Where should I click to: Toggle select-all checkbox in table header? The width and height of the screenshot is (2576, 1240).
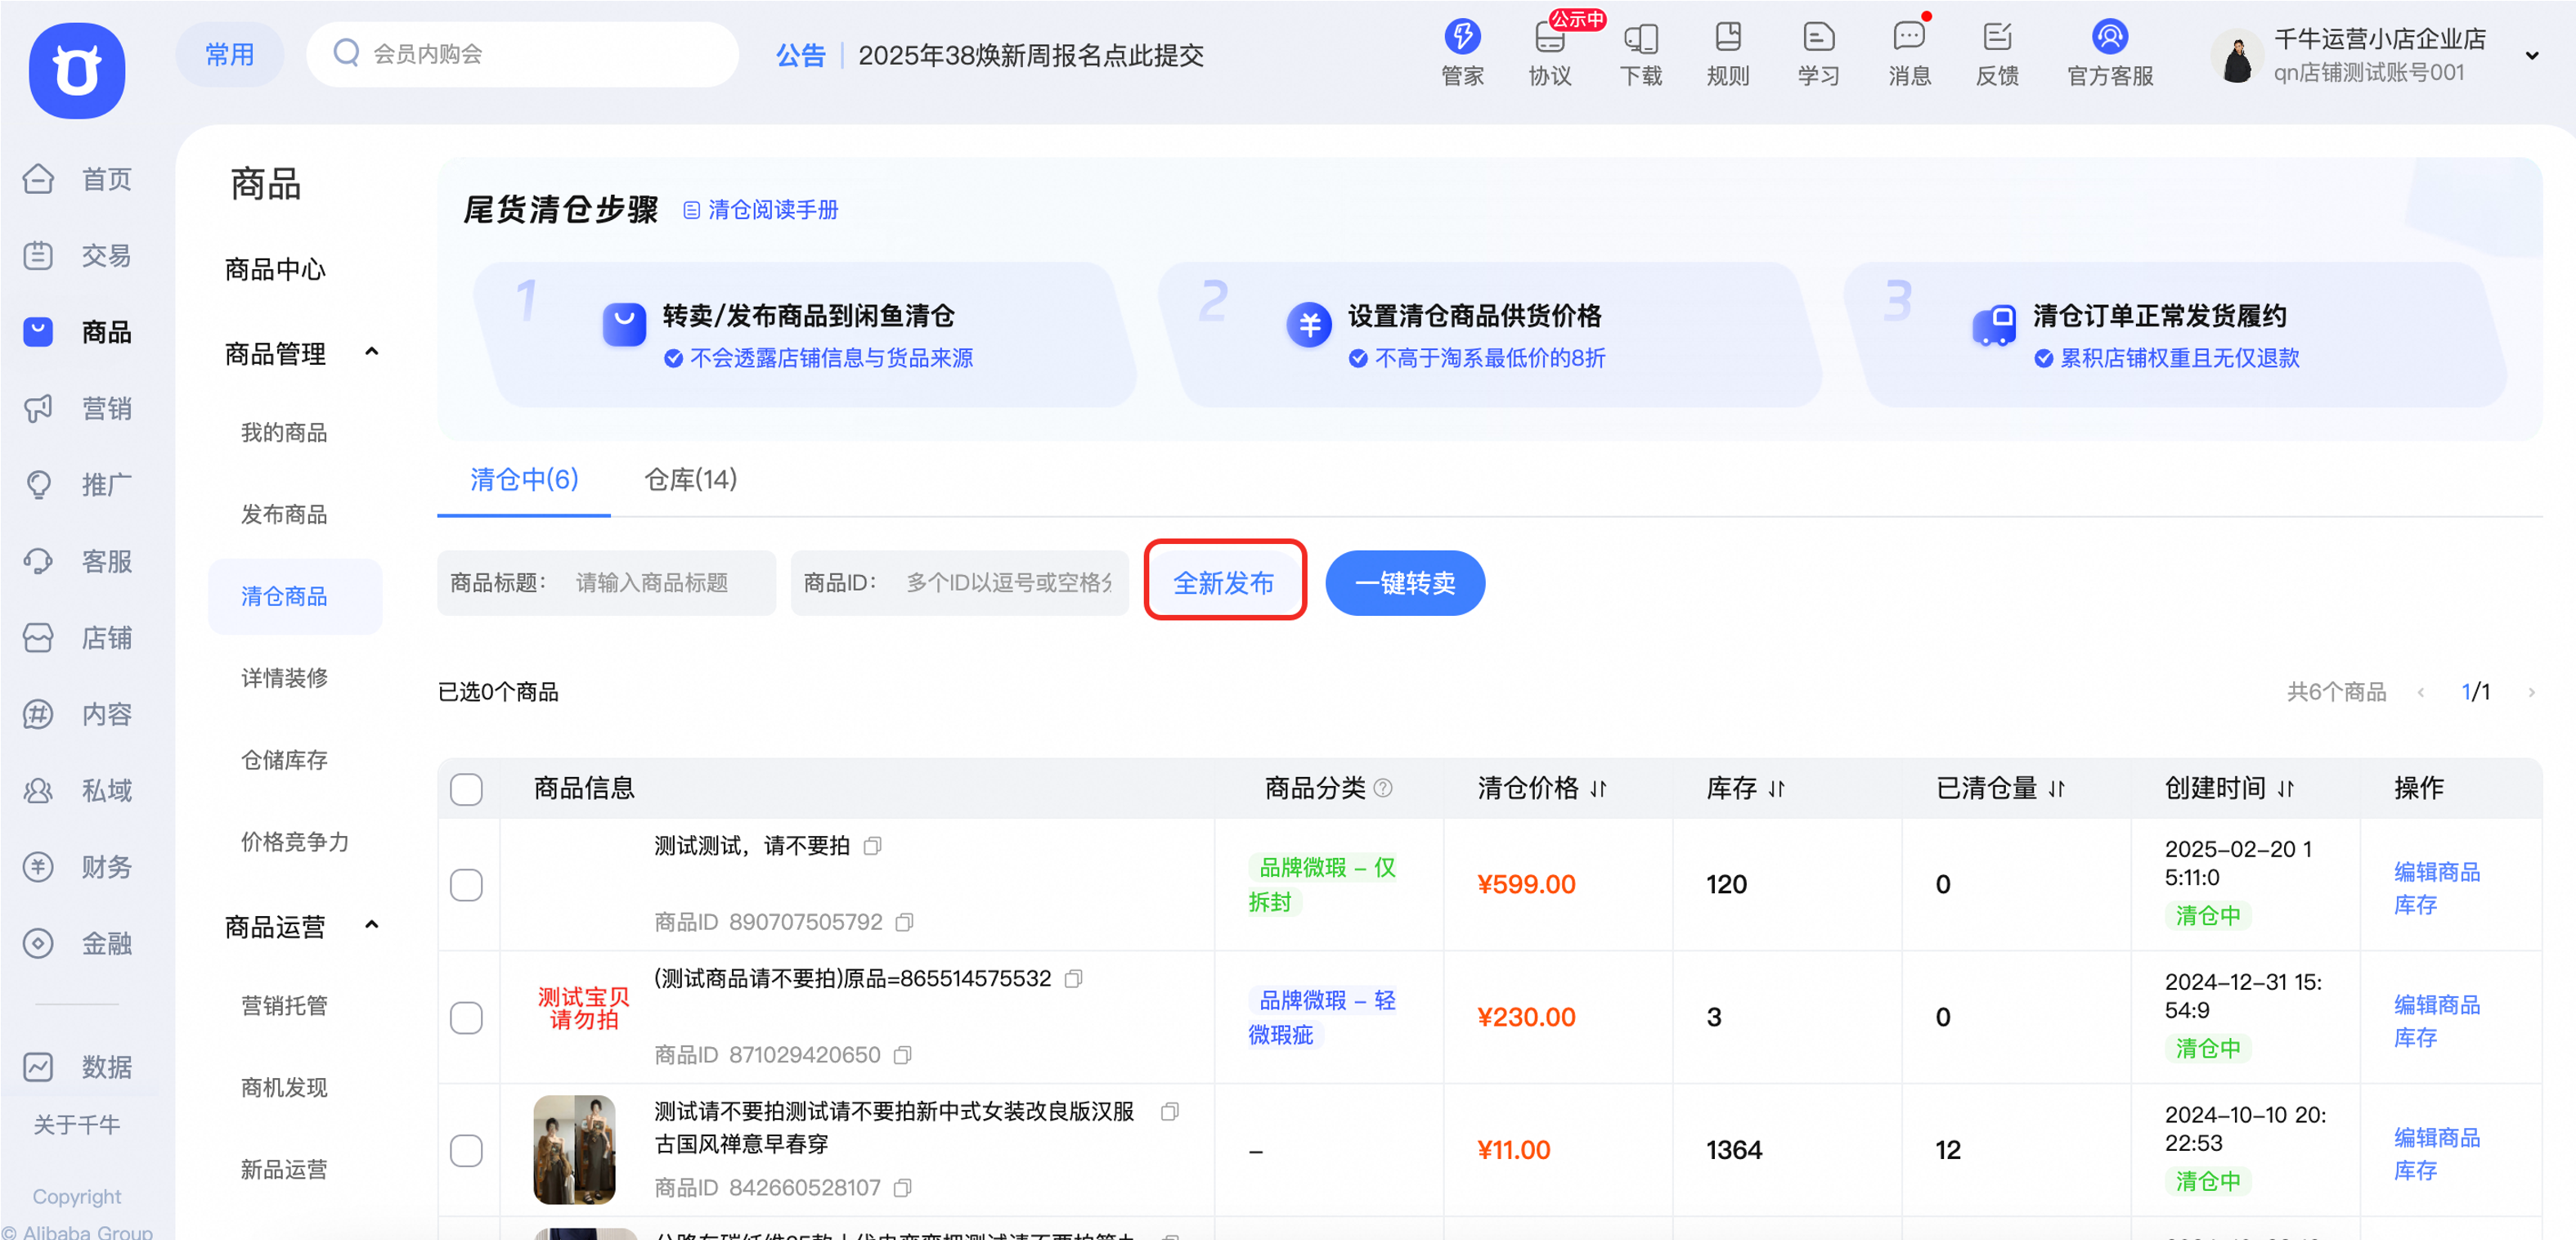pos(466,789)
